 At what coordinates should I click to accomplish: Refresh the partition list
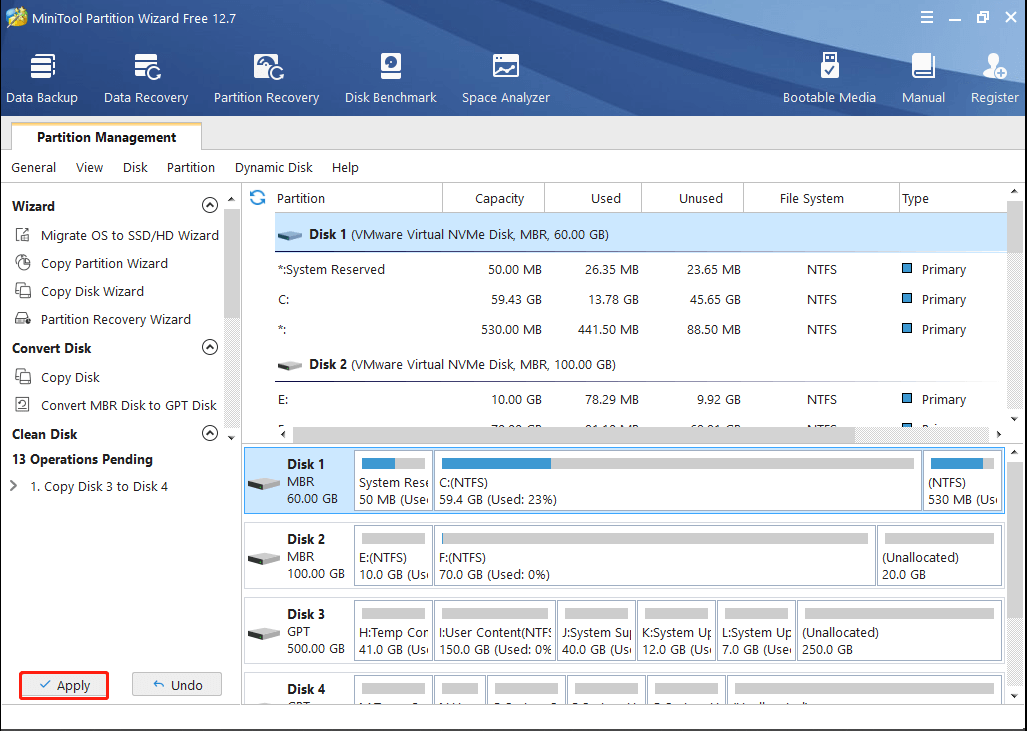(257, 198)
